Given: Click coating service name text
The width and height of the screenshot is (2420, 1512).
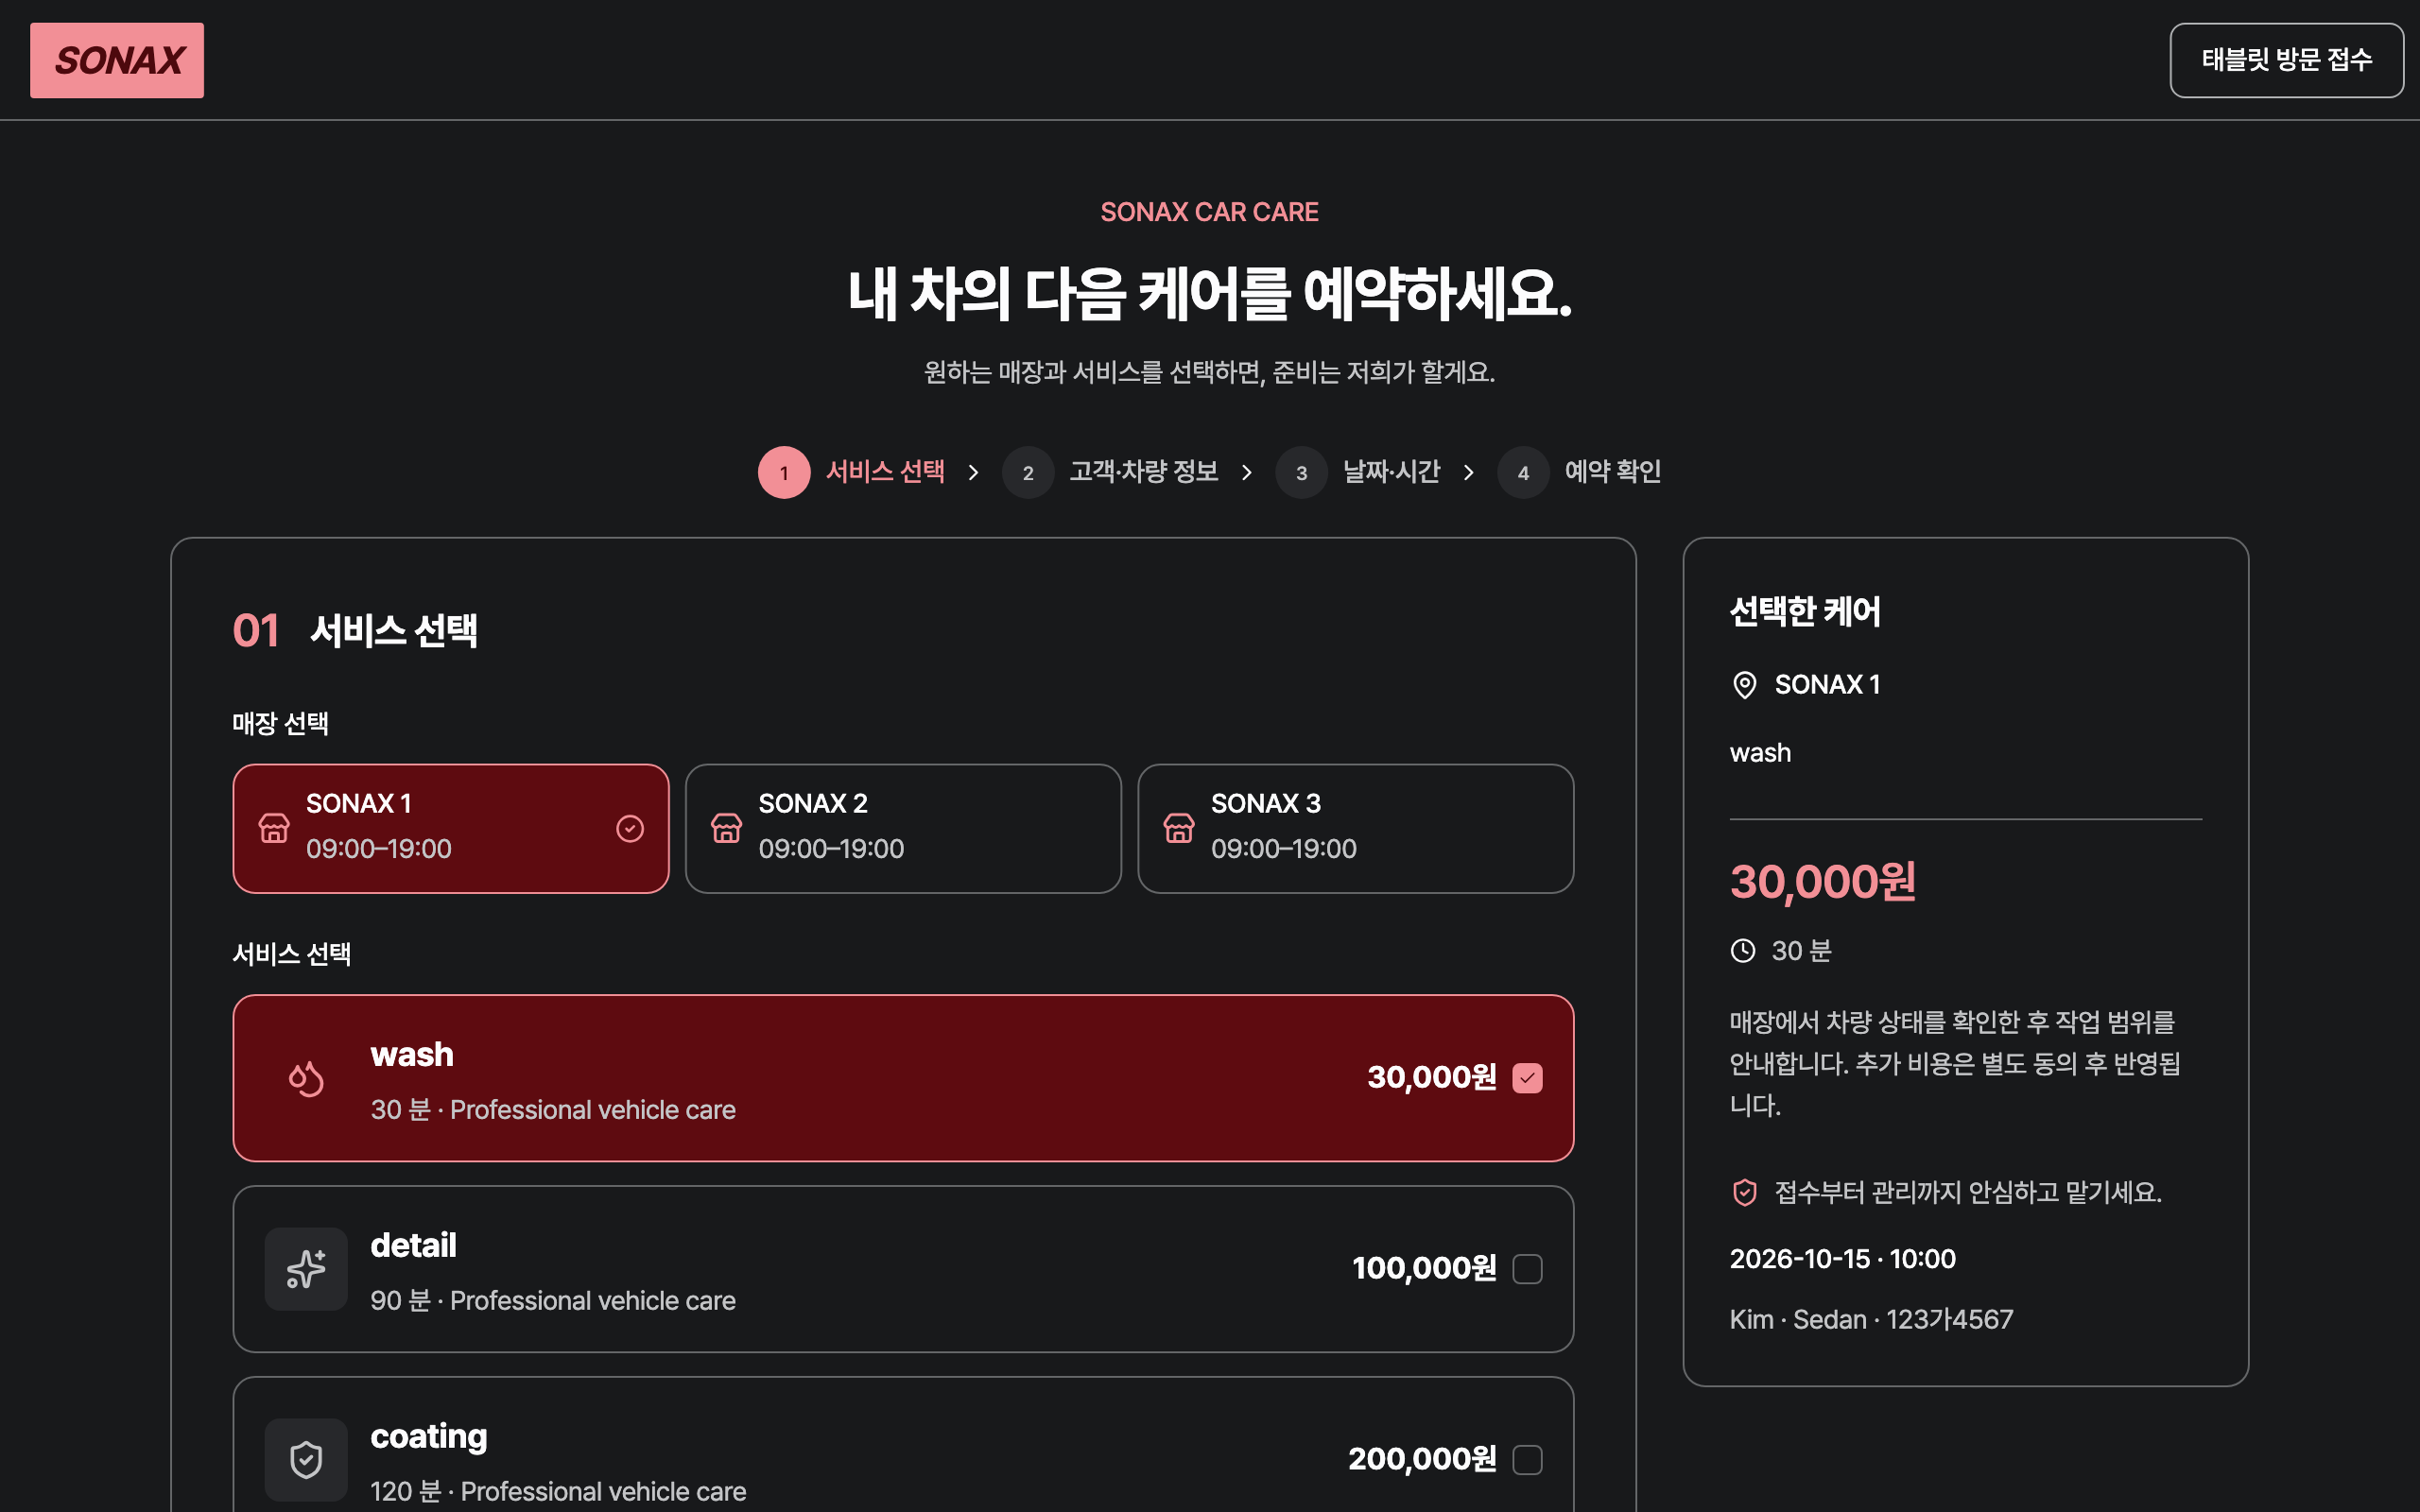Looking at the screenshot, I should tap(429, 1437).
